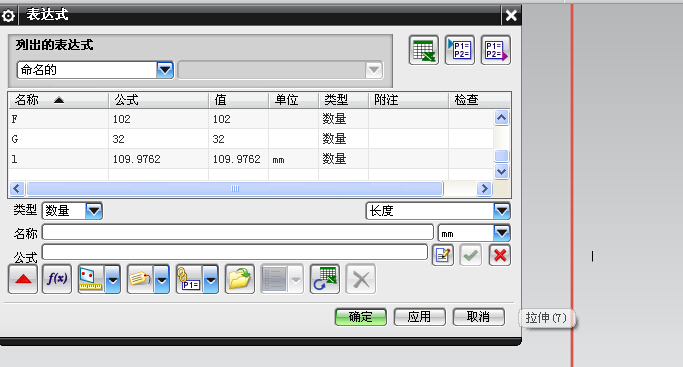Sort by the 单位 column header

tap(294, 100)
